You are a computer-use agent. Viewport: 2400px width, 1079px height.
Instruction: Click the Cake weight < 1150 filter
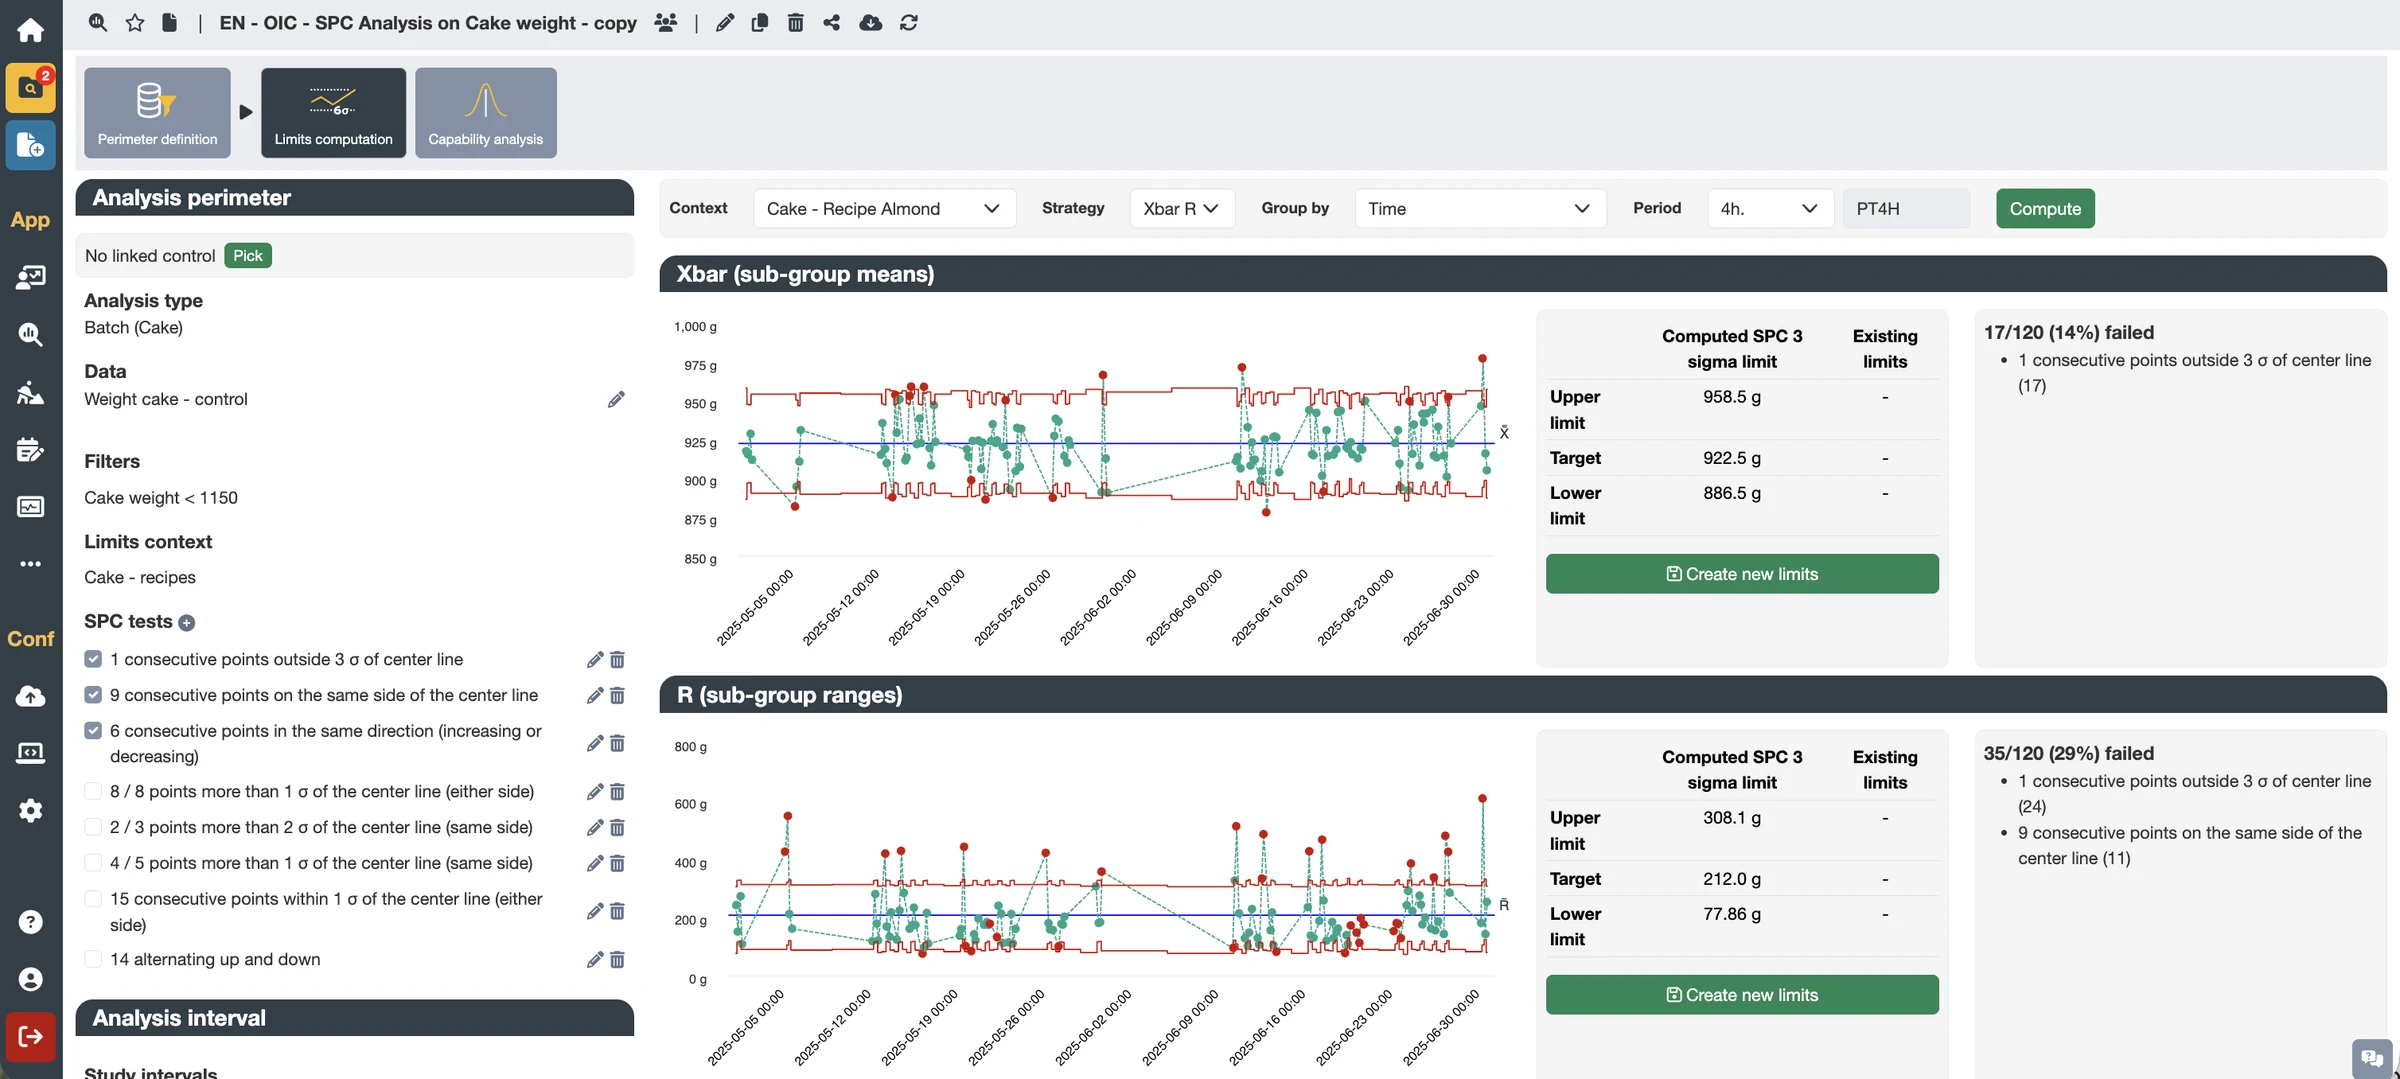pyautogui.click(x=161, y=498)
